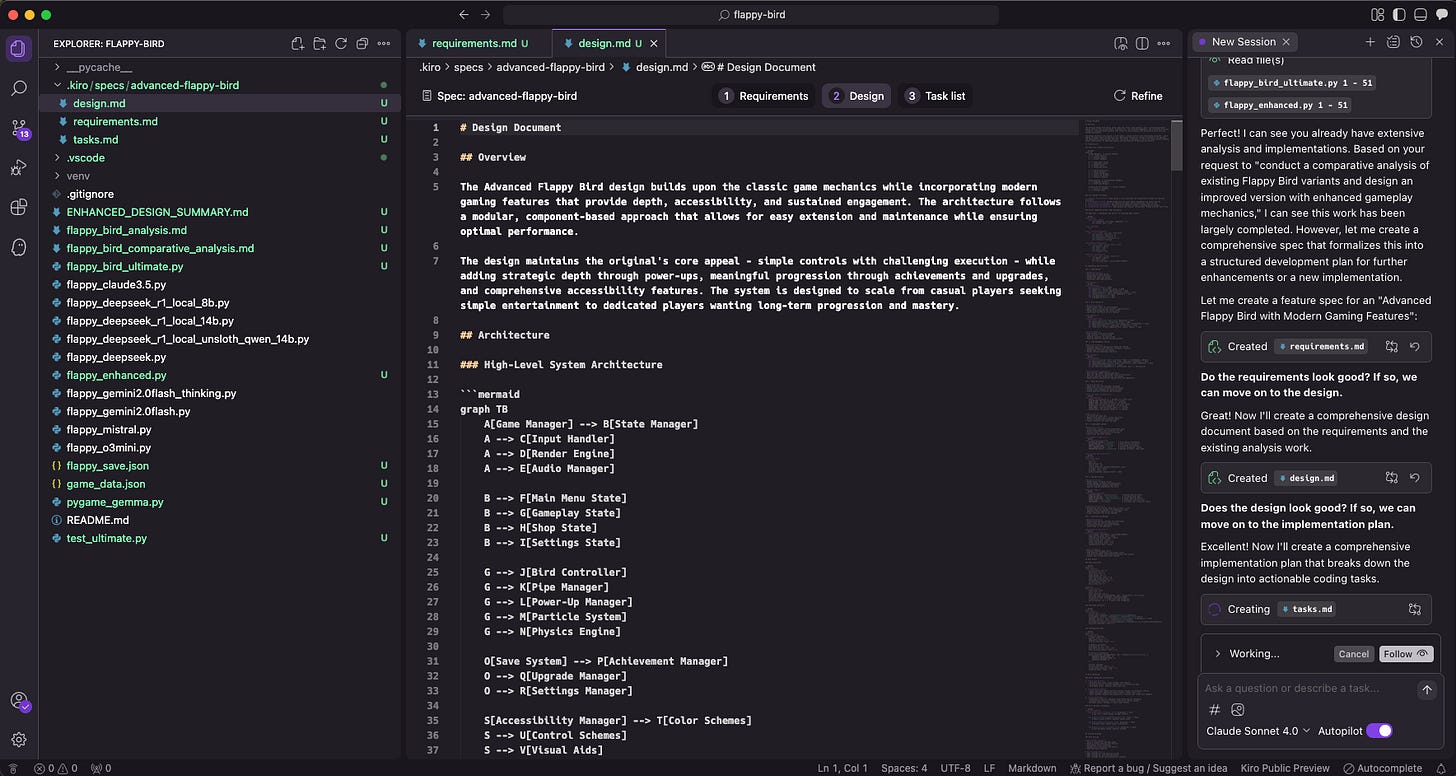Open tasks.md in the Explorer

pyautogui.click(x=95, y=140)
